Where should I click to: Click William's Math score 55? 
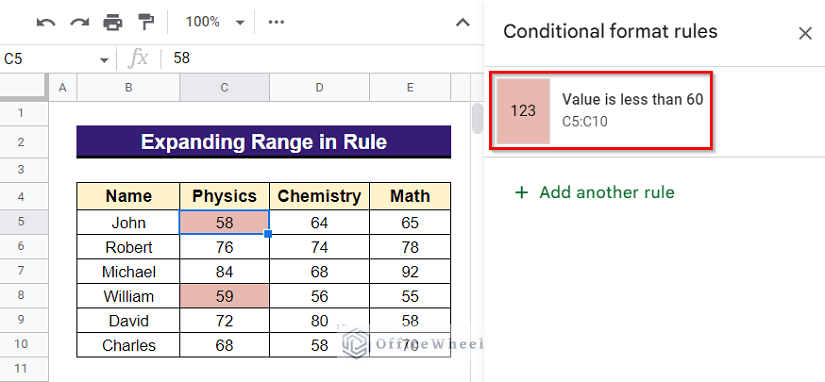pyautogui.click(x=410, y=296)
